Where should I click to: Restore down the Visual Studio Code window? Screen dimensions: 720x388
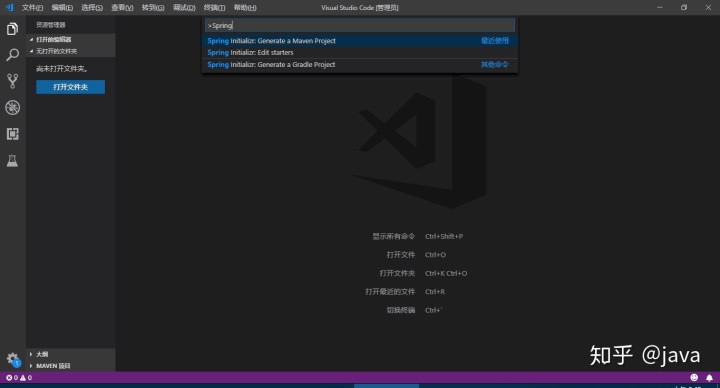[x=684, y=7]
